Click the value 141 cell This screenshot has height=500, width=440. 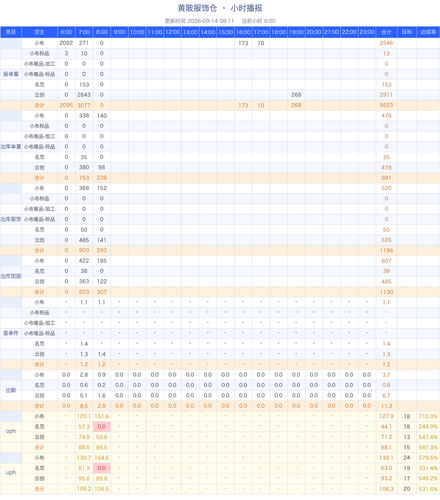click(x=102, y=240)
